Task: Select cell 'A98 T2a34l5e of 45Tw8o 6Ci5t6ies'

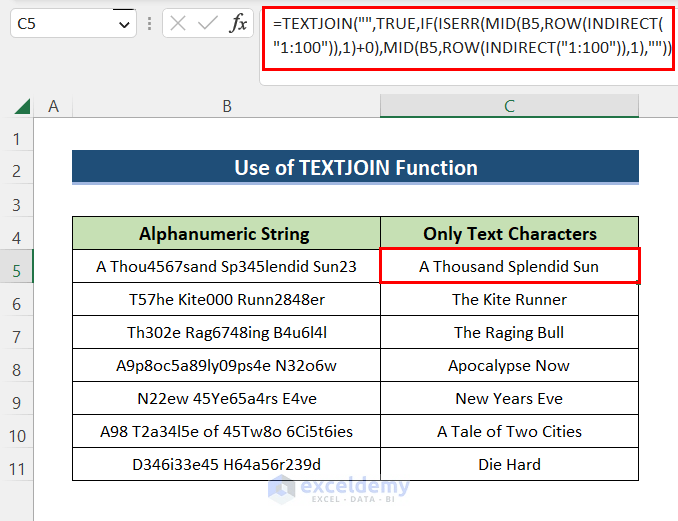Action: point(227,431)
